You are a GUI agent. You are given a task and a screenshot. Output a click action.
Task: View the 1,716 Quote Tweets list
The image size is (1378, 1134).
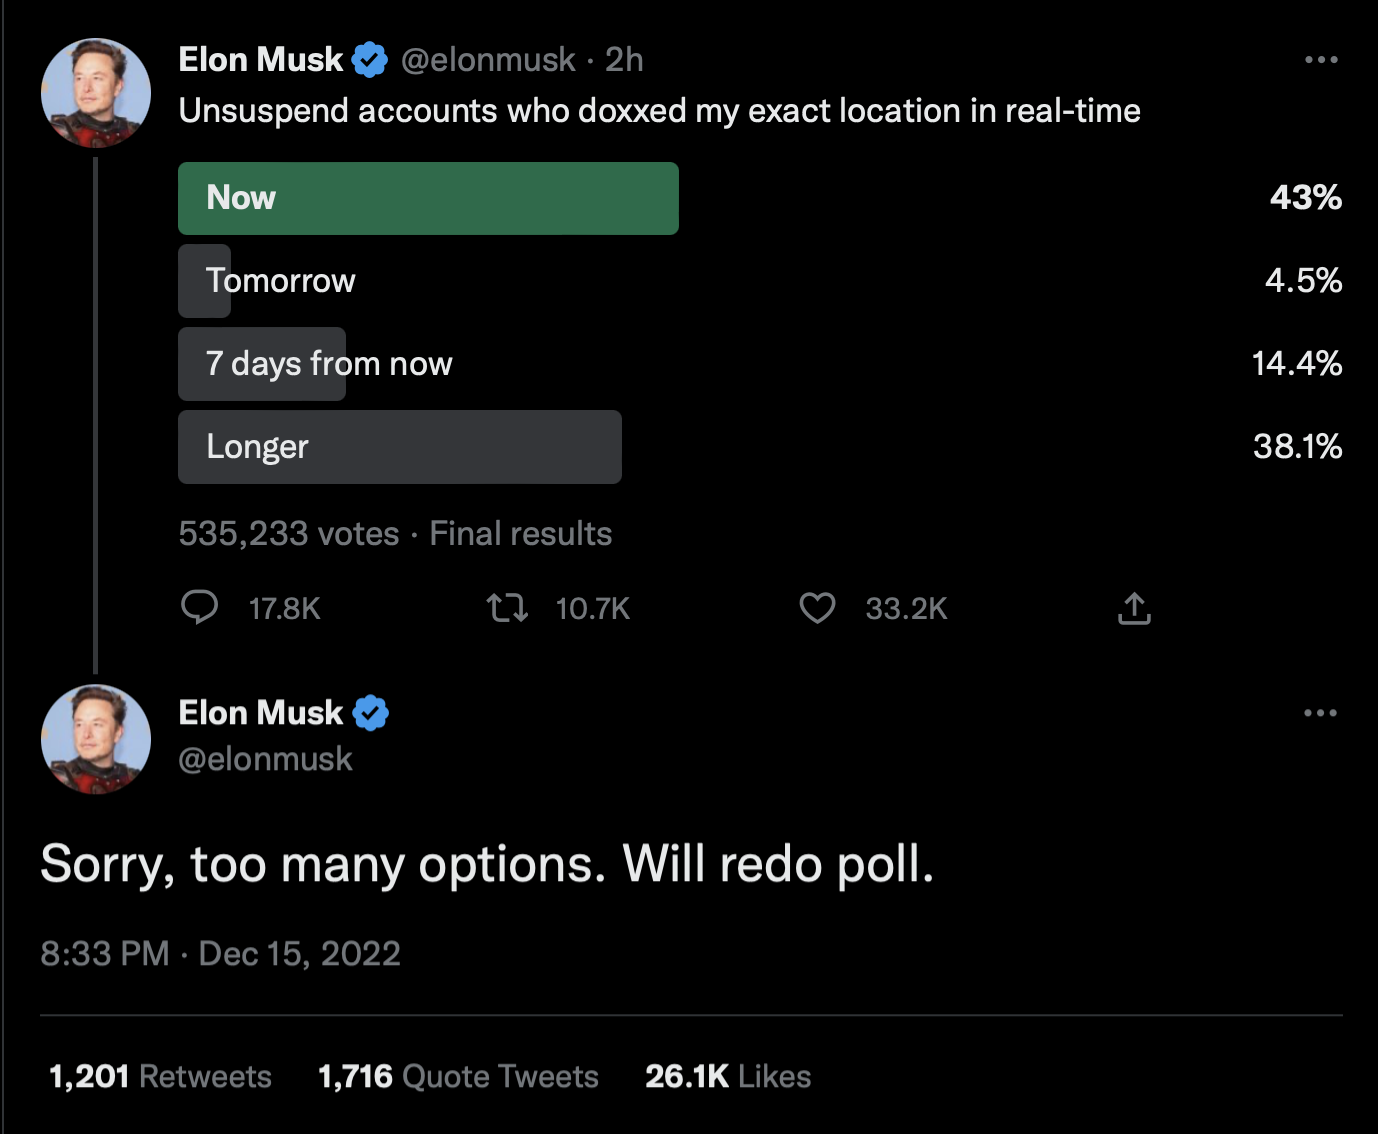tap(458, 1076)
